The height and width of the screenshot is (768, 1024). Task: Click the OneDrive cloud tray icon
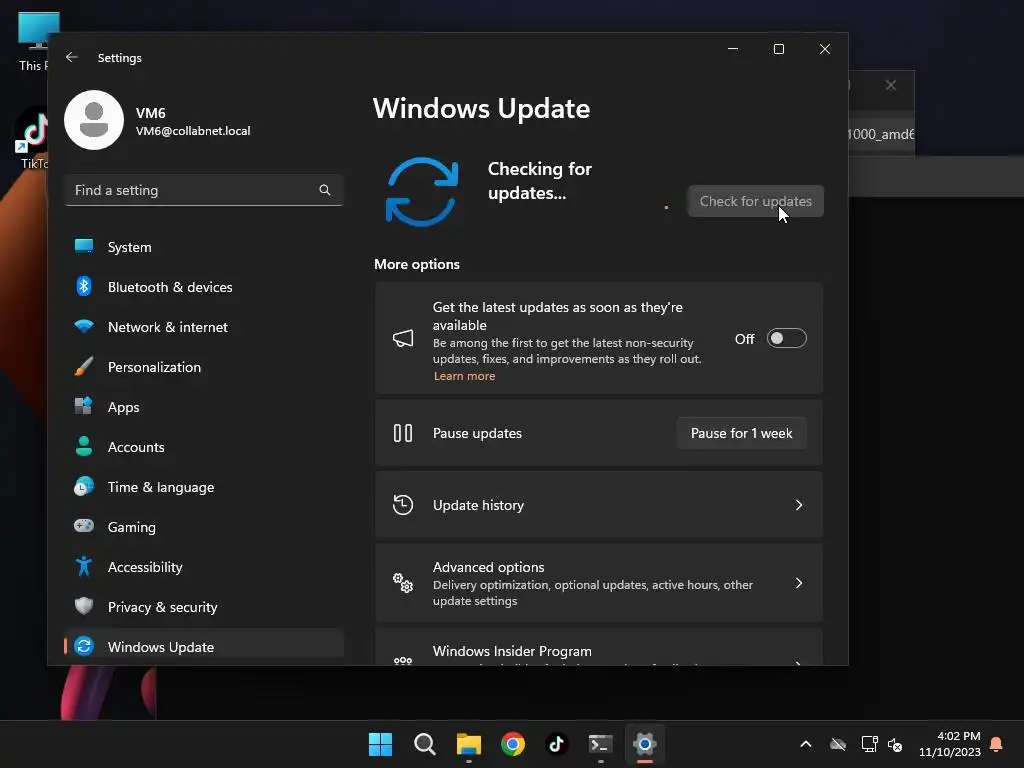tap(838, 744)
